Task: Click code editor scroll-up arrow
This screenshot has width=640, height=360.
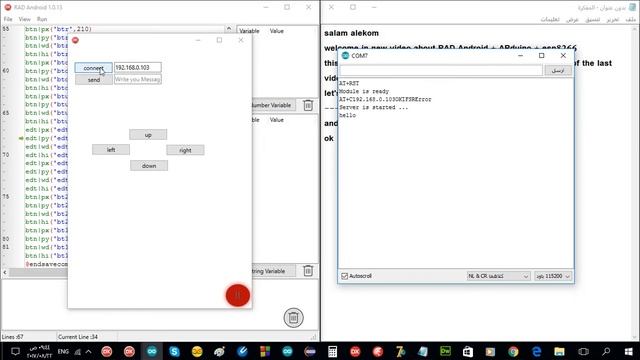Action: 229,29
